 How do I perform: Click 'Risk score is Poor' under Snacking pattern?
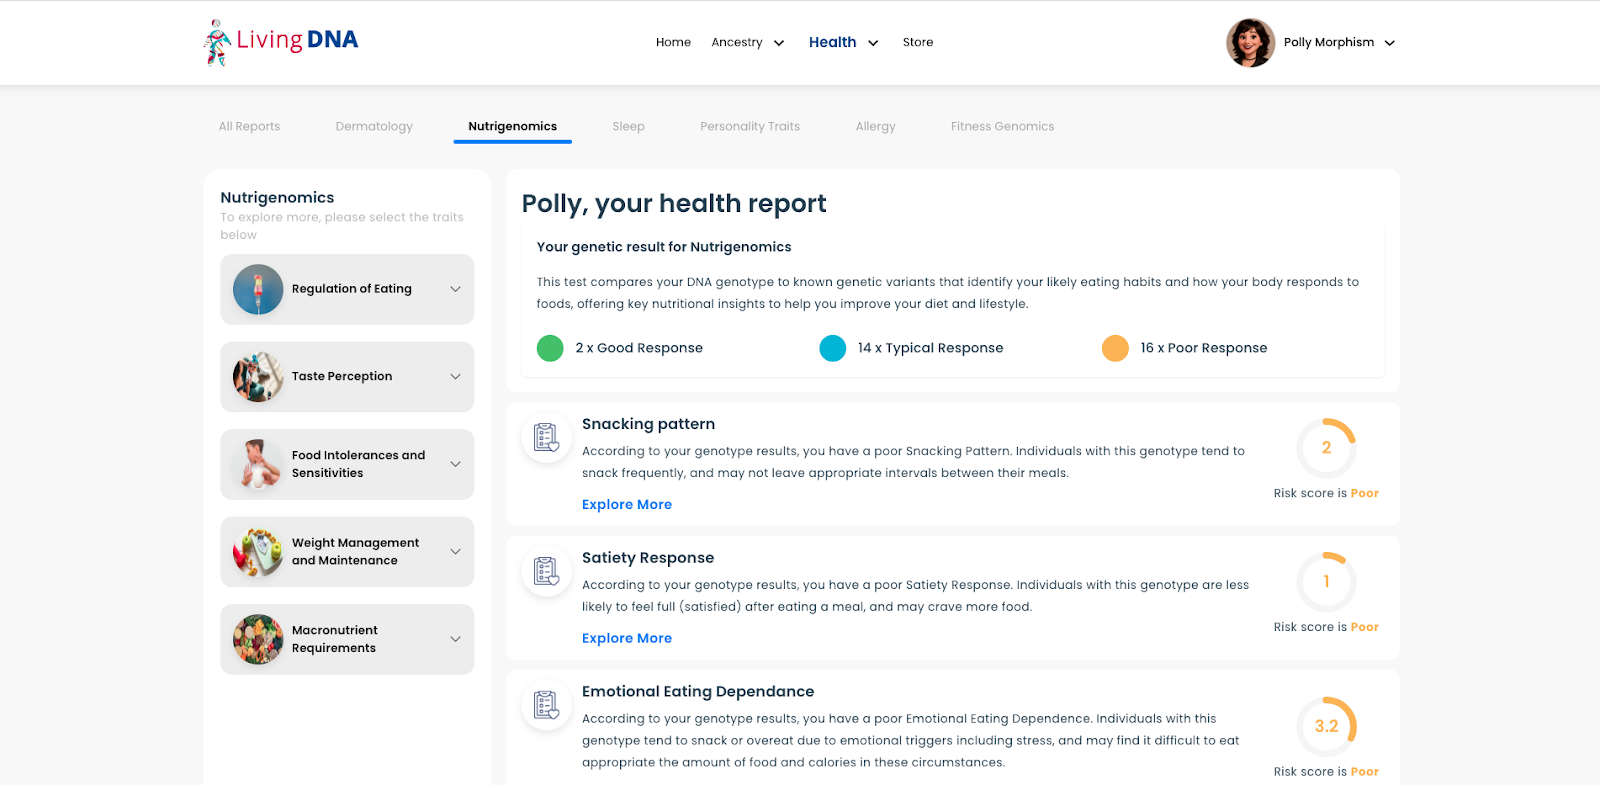coord(1326,493)
